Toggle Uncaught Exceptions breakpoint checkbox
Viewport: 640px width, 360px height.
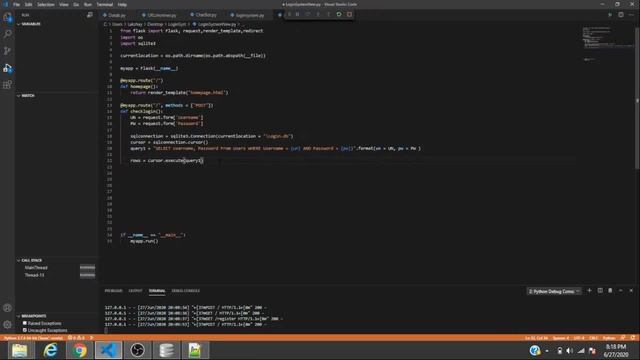tap(25, 330)
